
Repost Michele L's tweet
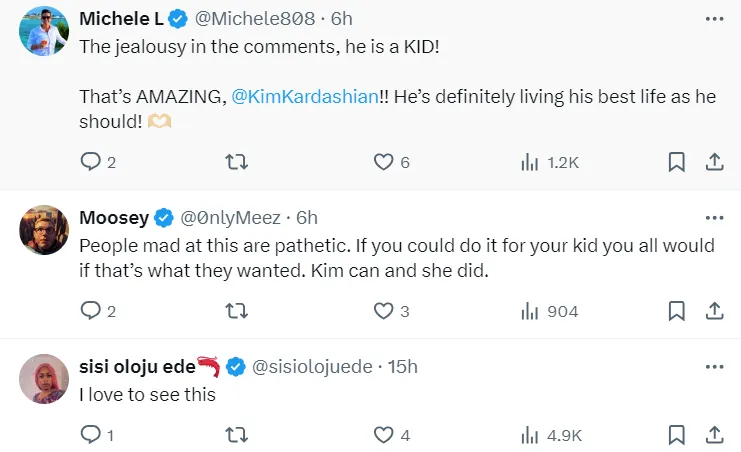pyautogui.click(x=238, y=162)
